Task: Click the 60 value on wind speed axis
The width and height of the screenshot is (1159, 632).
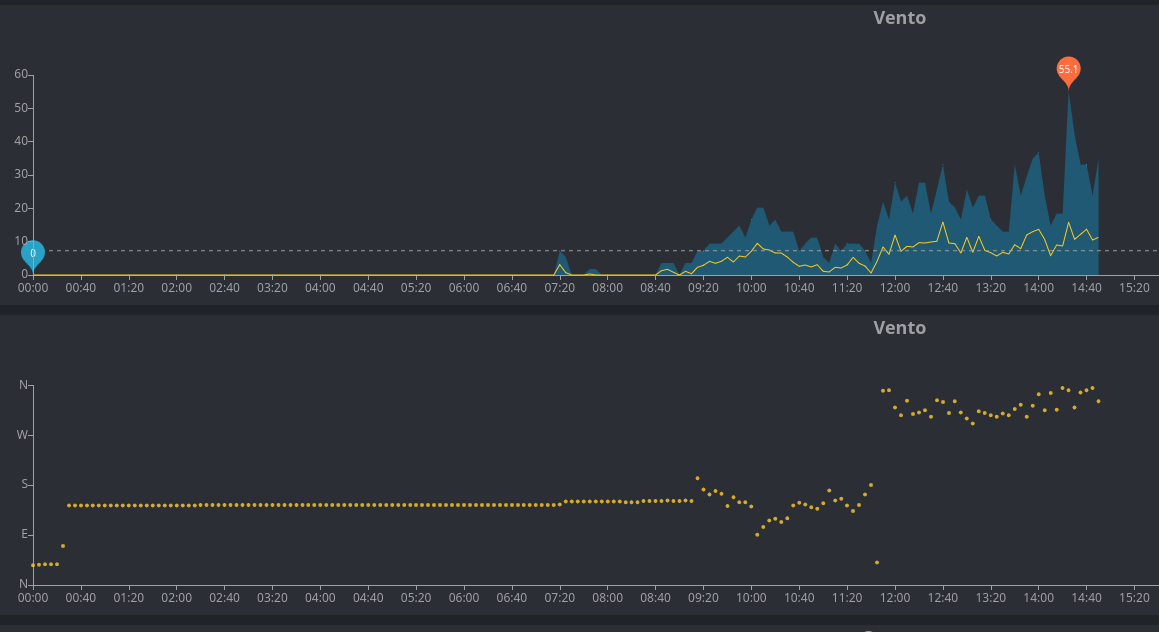Action: [21, 74]
